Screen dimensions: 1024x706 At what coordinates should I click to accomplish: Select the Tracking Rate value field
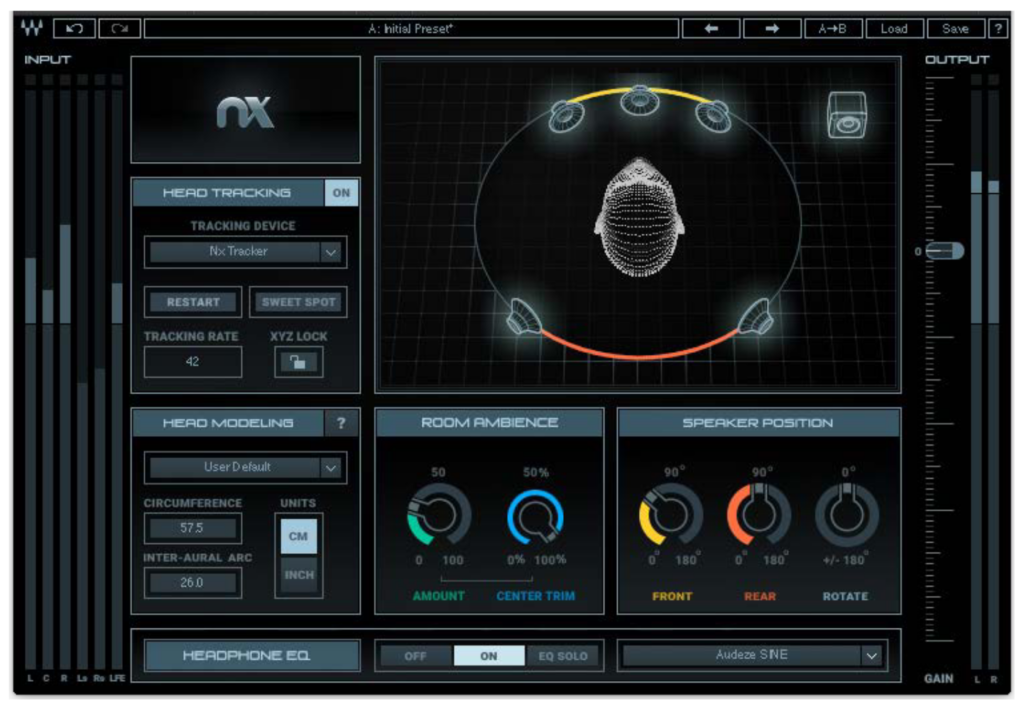(193, 362)
